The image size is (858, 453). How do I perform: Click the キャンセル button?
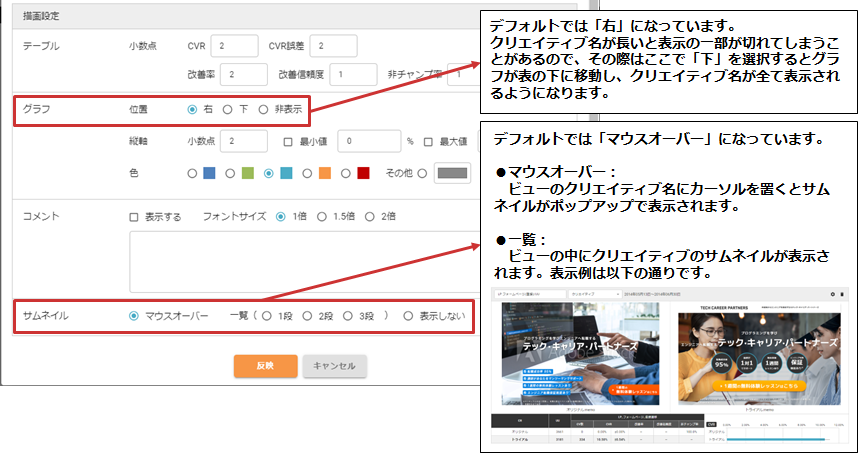coord(335,366)
